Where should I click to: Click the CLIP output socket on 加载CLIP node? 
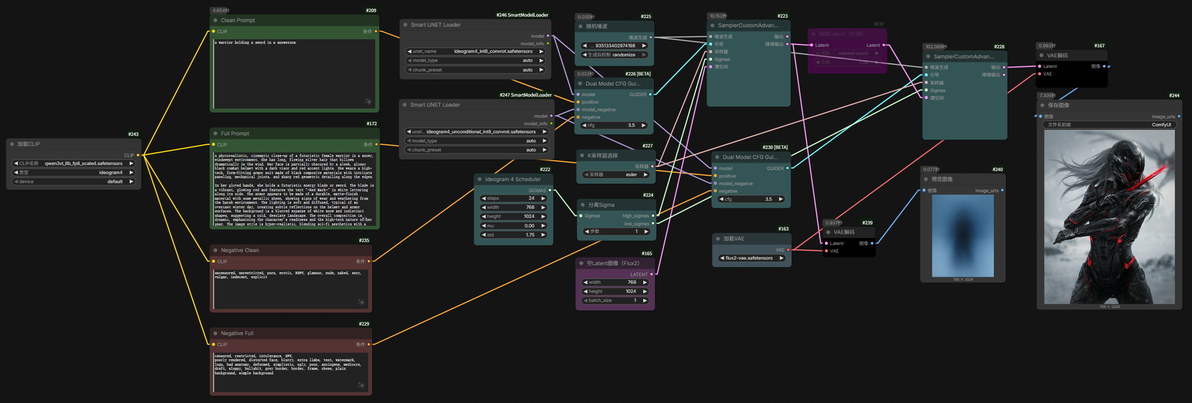click(138, 154)
